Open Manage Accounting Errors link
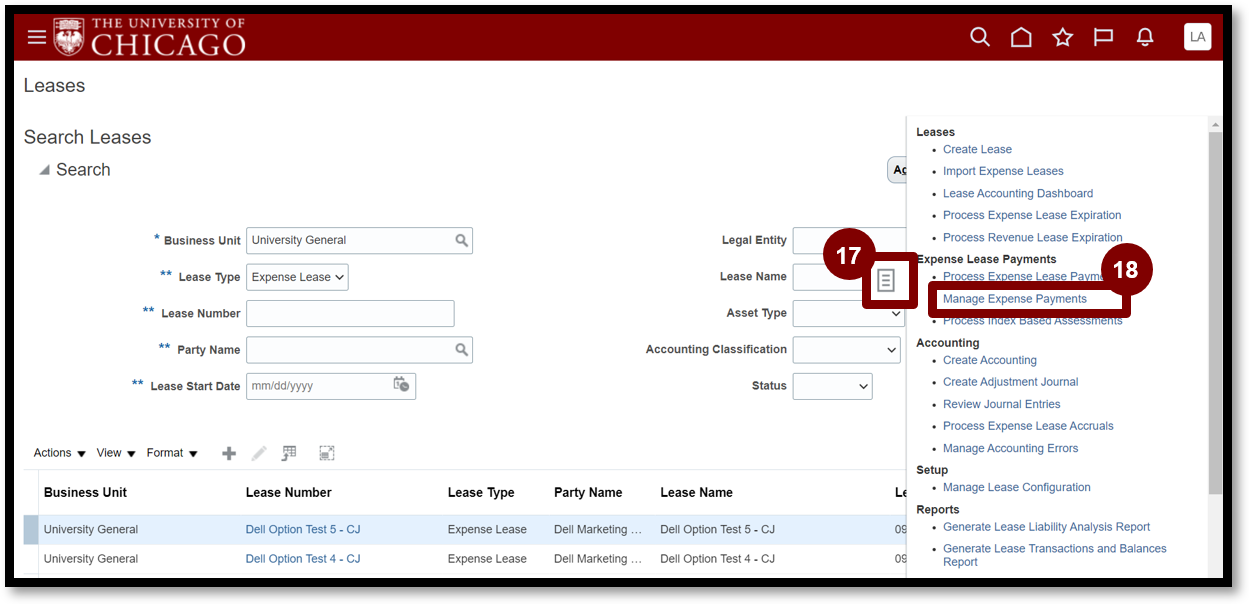Screen dimensions: 1249x604 [x=1011, y=448]
